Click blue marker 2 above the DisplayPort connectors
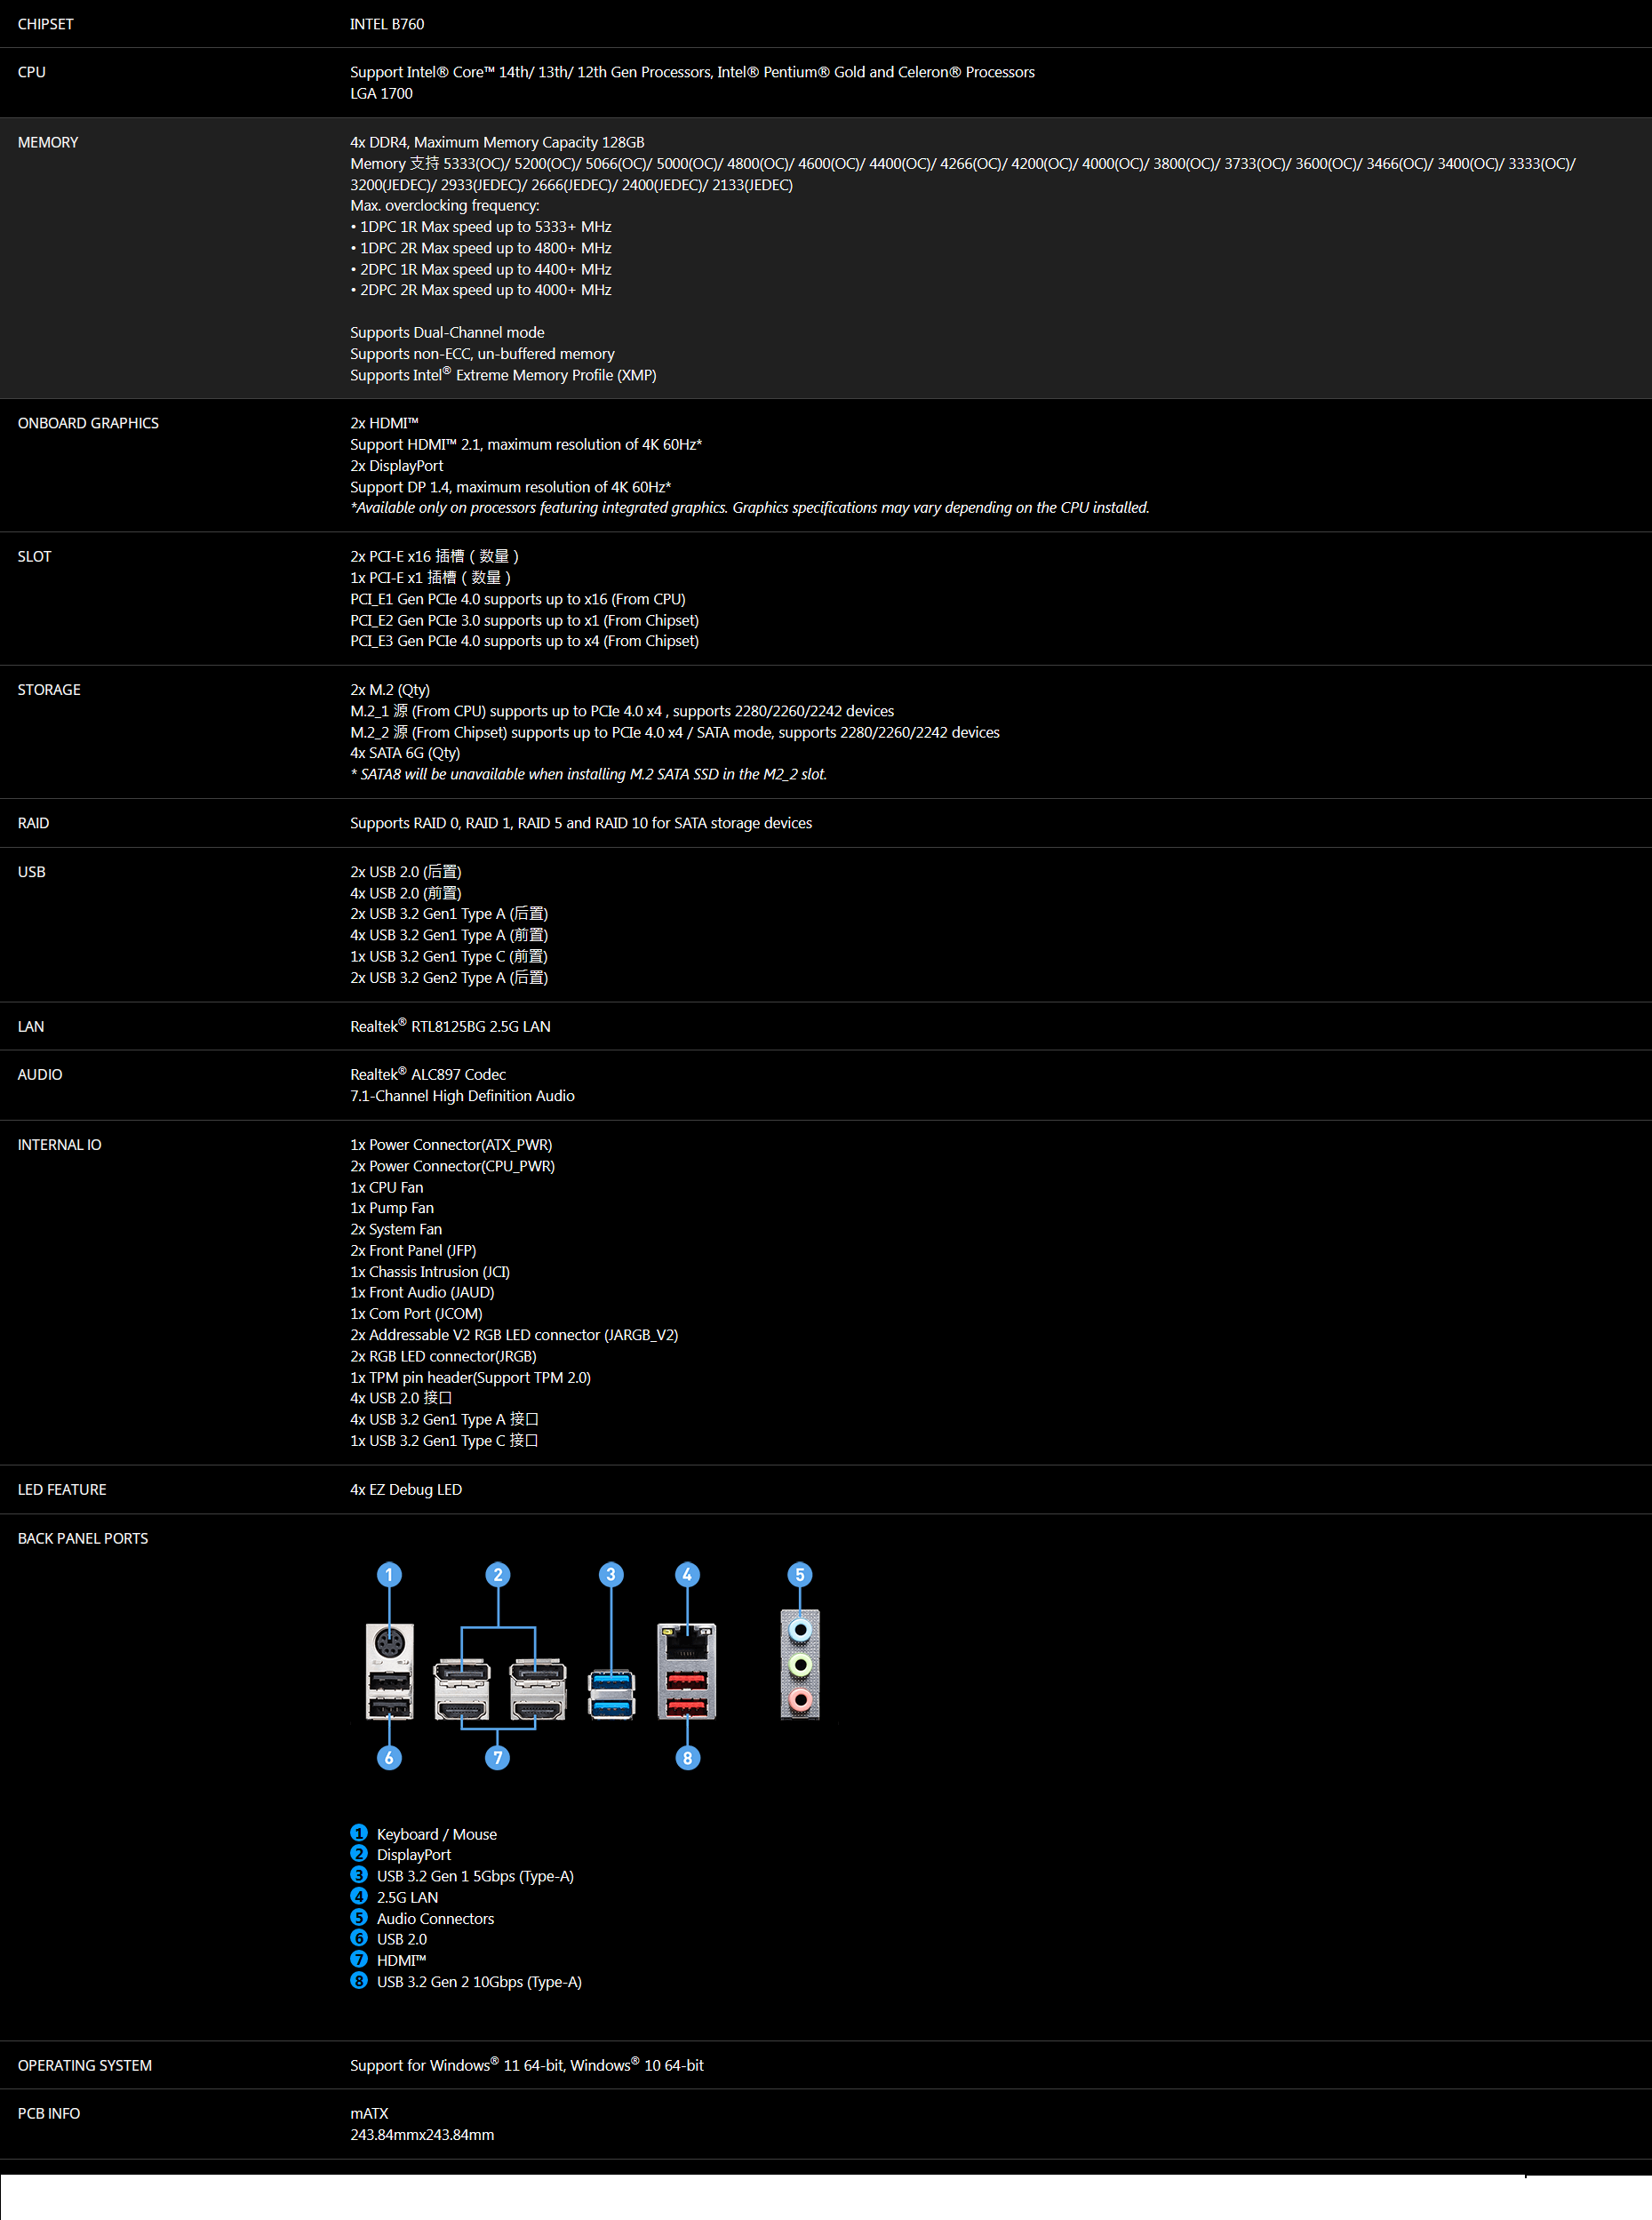The height and width of the screenshot is (2220, 1652). click(x=498, y=1574)
